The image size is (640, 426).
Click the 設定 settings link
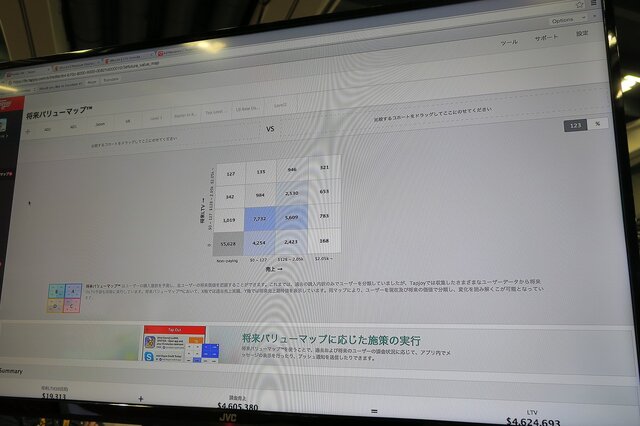point(582,34)
